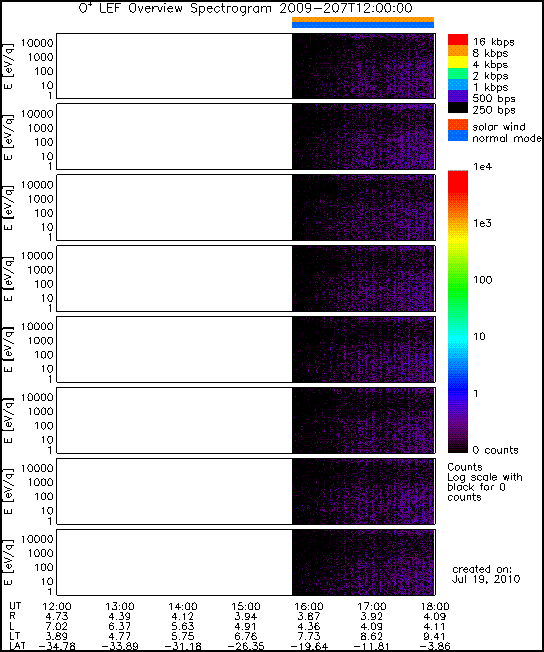Click the R value 3.94
Image resolution: width=544 pixels, height=652 pixels.
click(x=246, y=616)
